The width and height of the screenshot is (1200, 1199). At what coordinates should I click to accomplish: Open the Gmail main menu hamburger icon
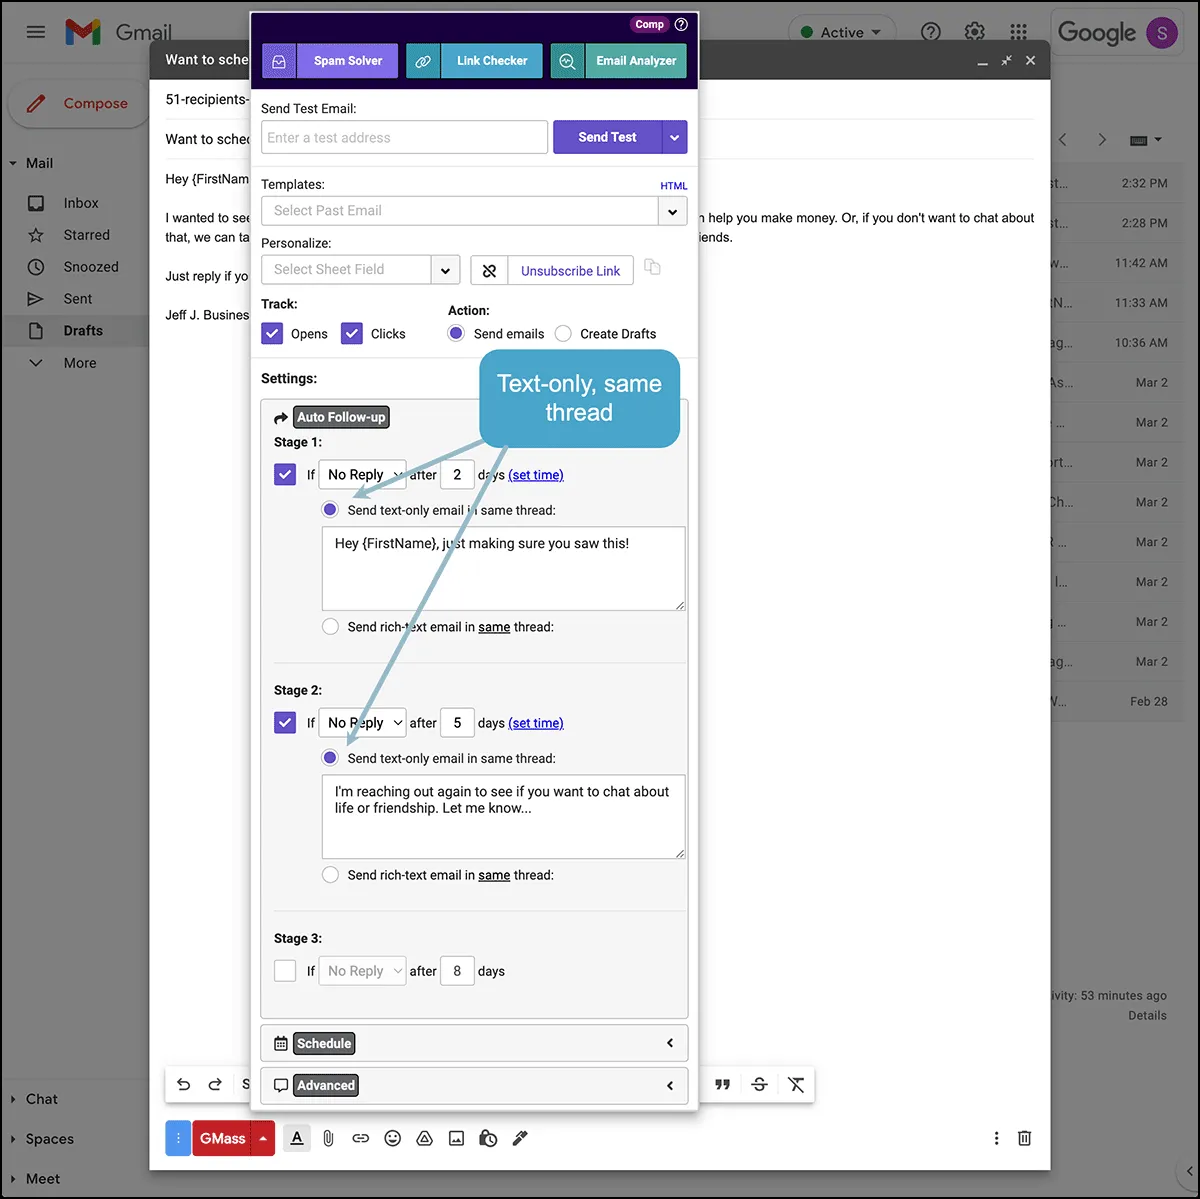coord(36,32)
